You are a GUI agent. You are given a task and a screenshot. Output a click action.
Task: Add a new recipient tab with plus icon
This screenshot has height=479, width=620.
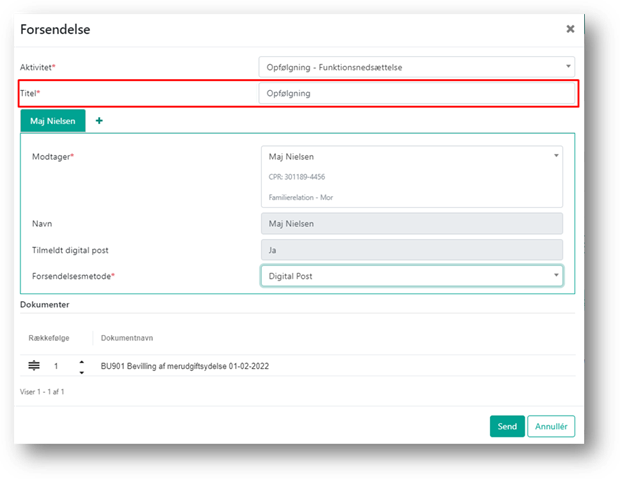coord(99,121)
